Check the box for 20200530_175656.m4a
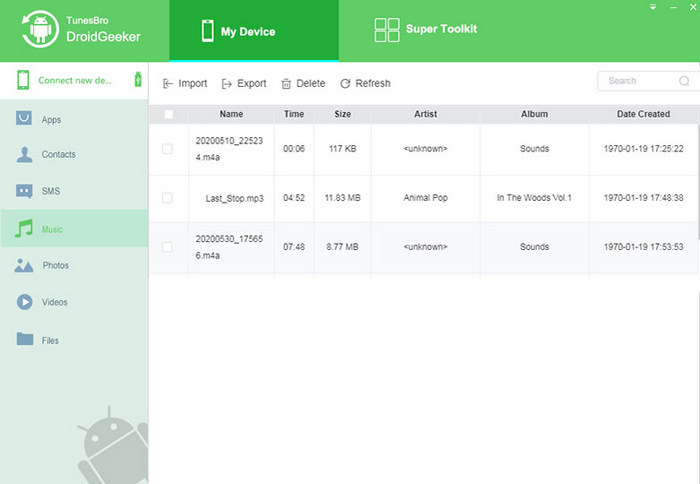This screenshot has height=484, width=700. pos(167,247)
